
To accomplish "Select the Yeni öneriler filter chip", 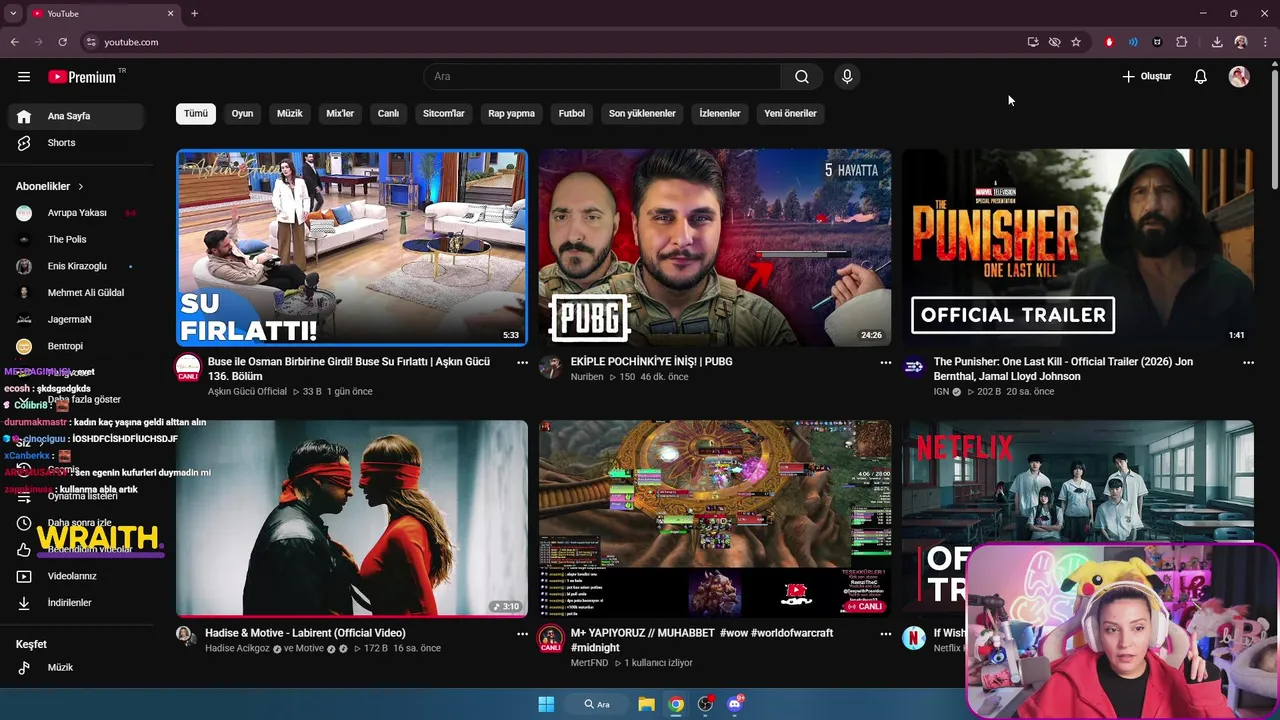I will 790,114.
